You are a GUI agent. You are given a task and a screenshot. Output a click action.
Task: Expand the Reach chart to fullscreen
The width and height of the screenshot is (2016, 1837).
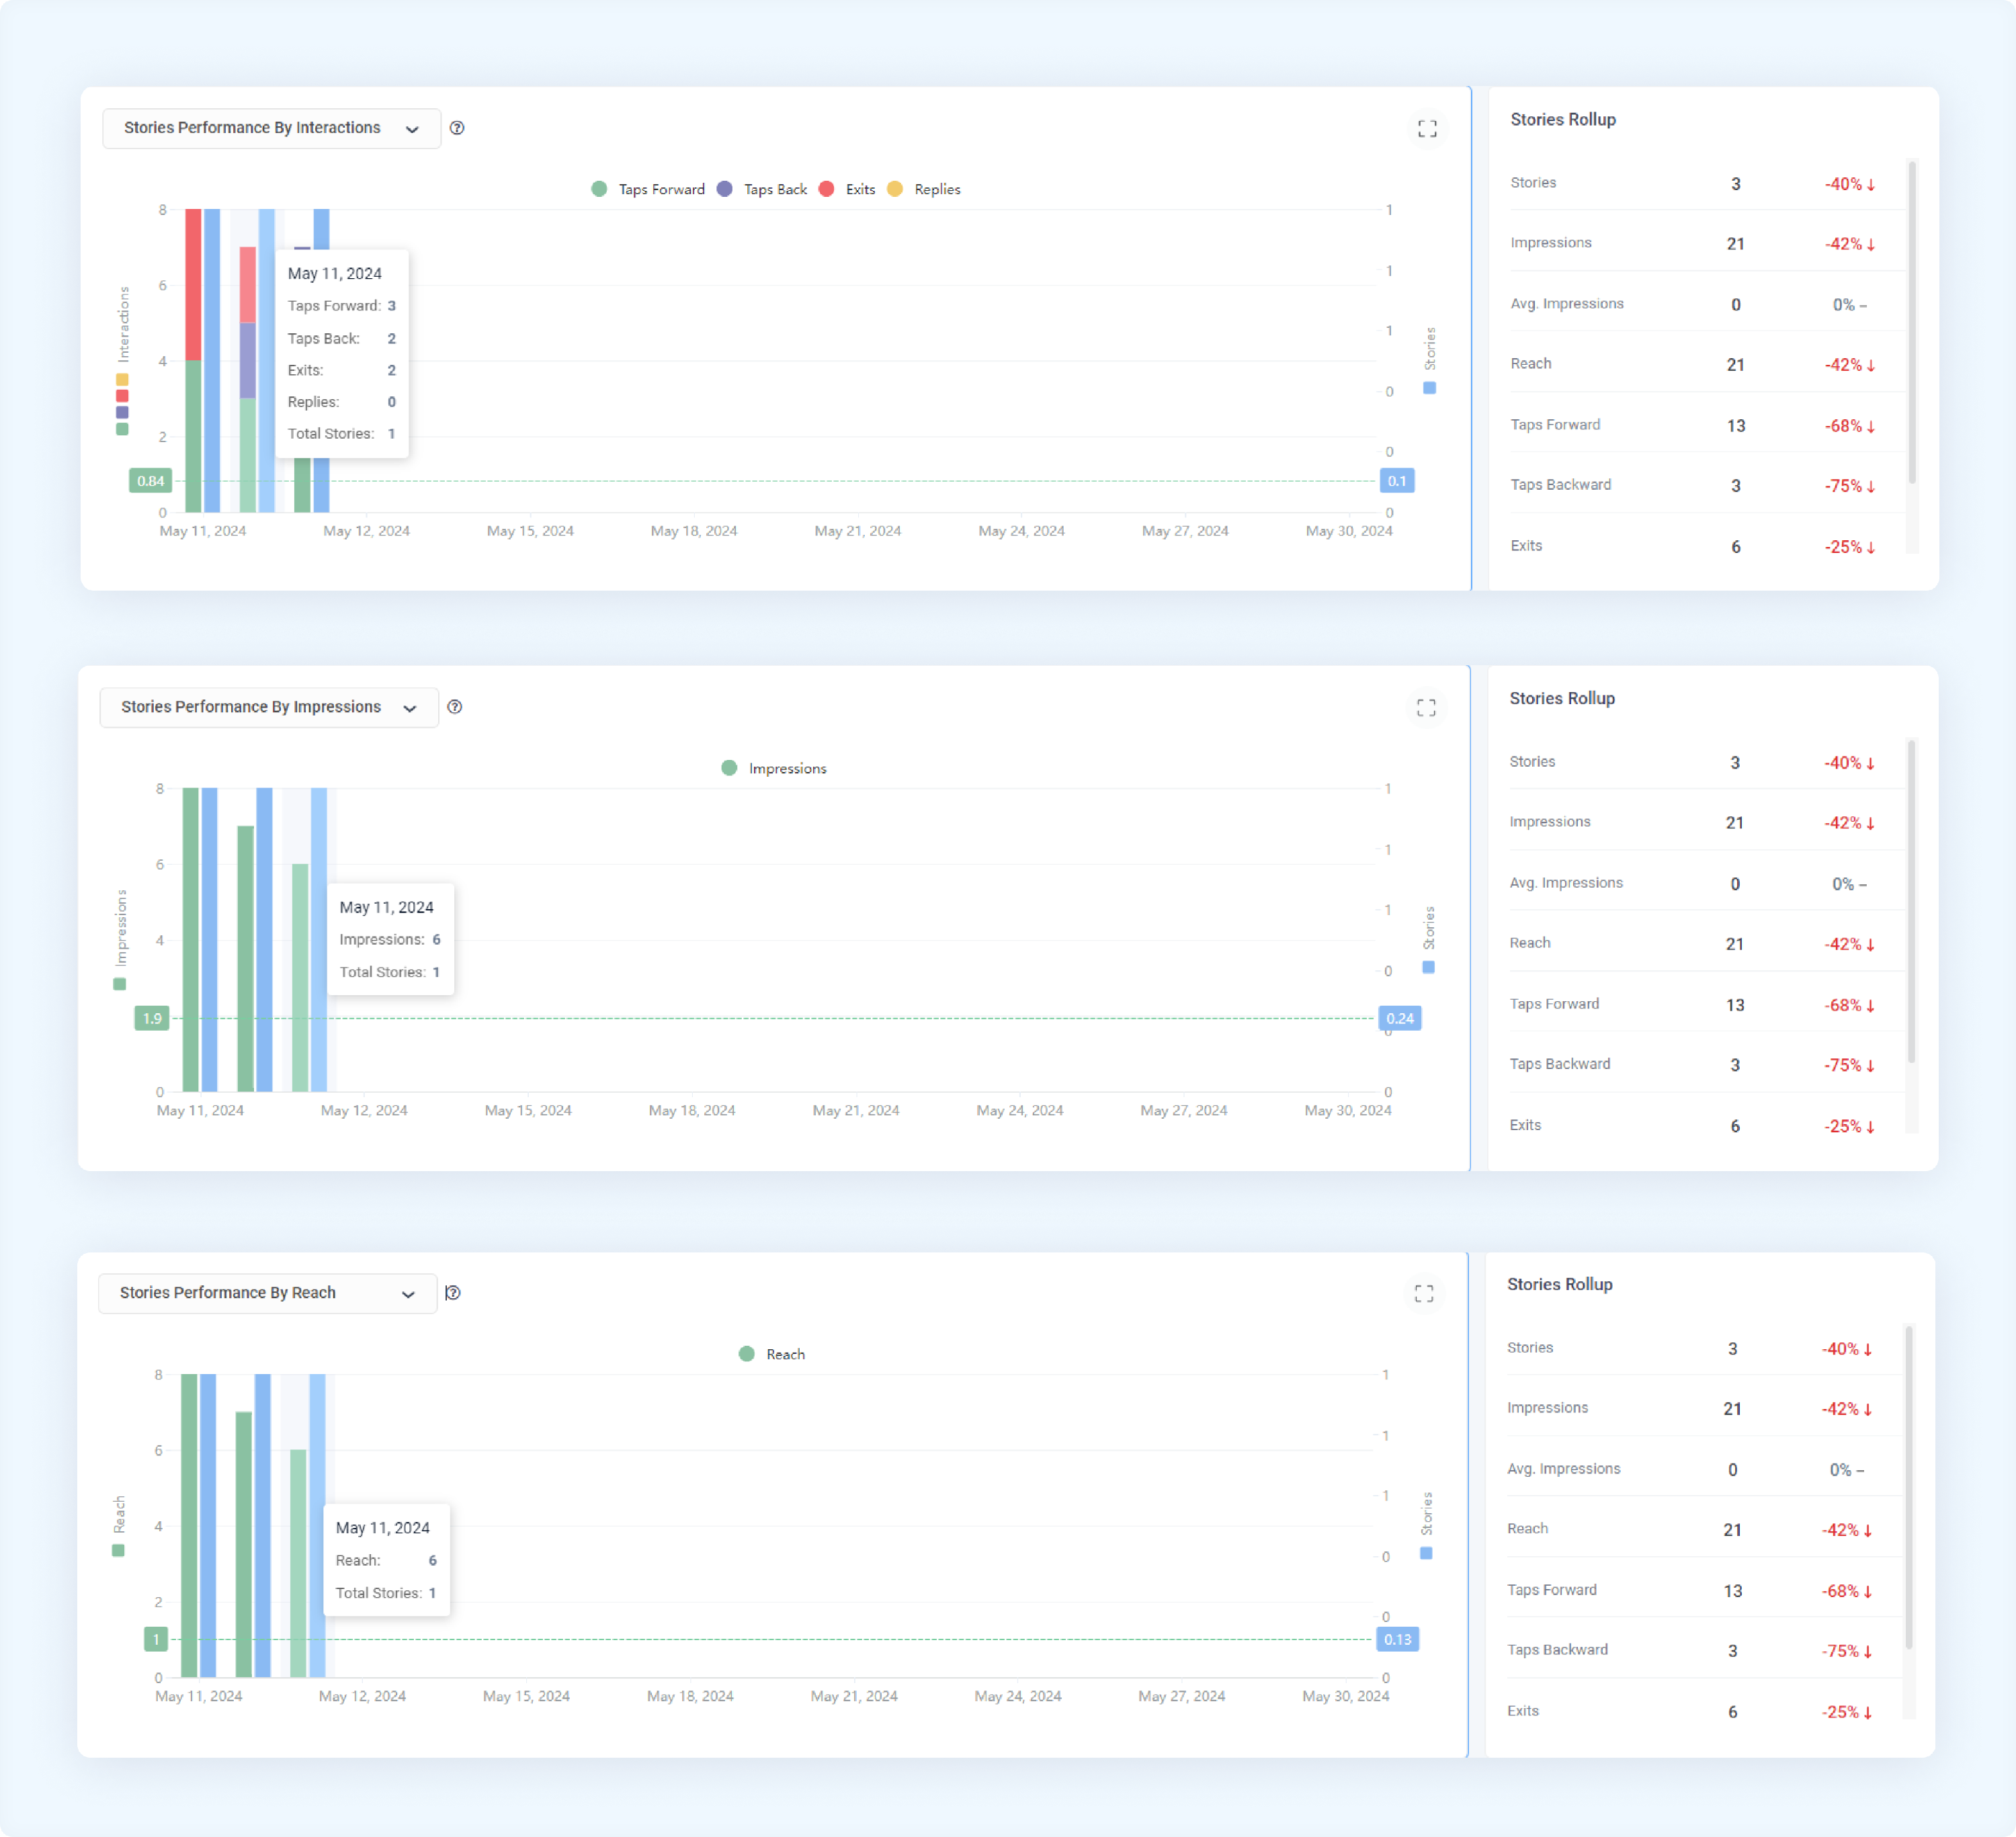pyautogui.click(x=1424, y=1294)
